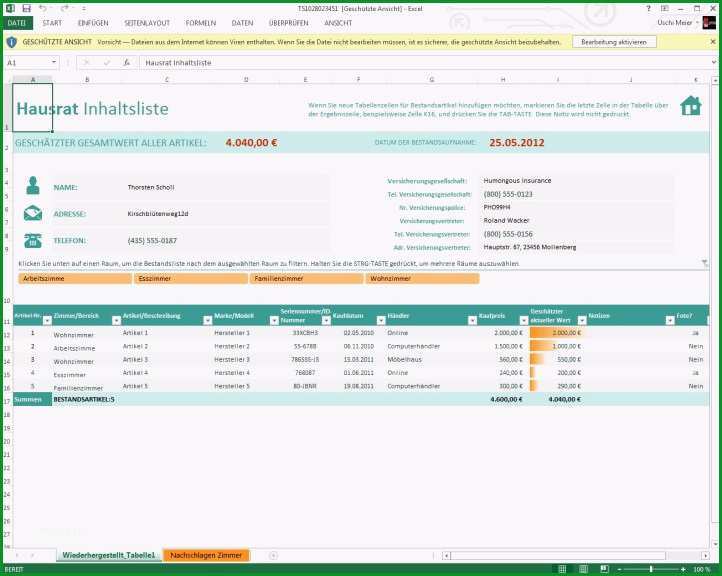This screenshot has height=576, width=722.
Task: Click the telephone icon beside TELEFON
Action: click(33, 240)
